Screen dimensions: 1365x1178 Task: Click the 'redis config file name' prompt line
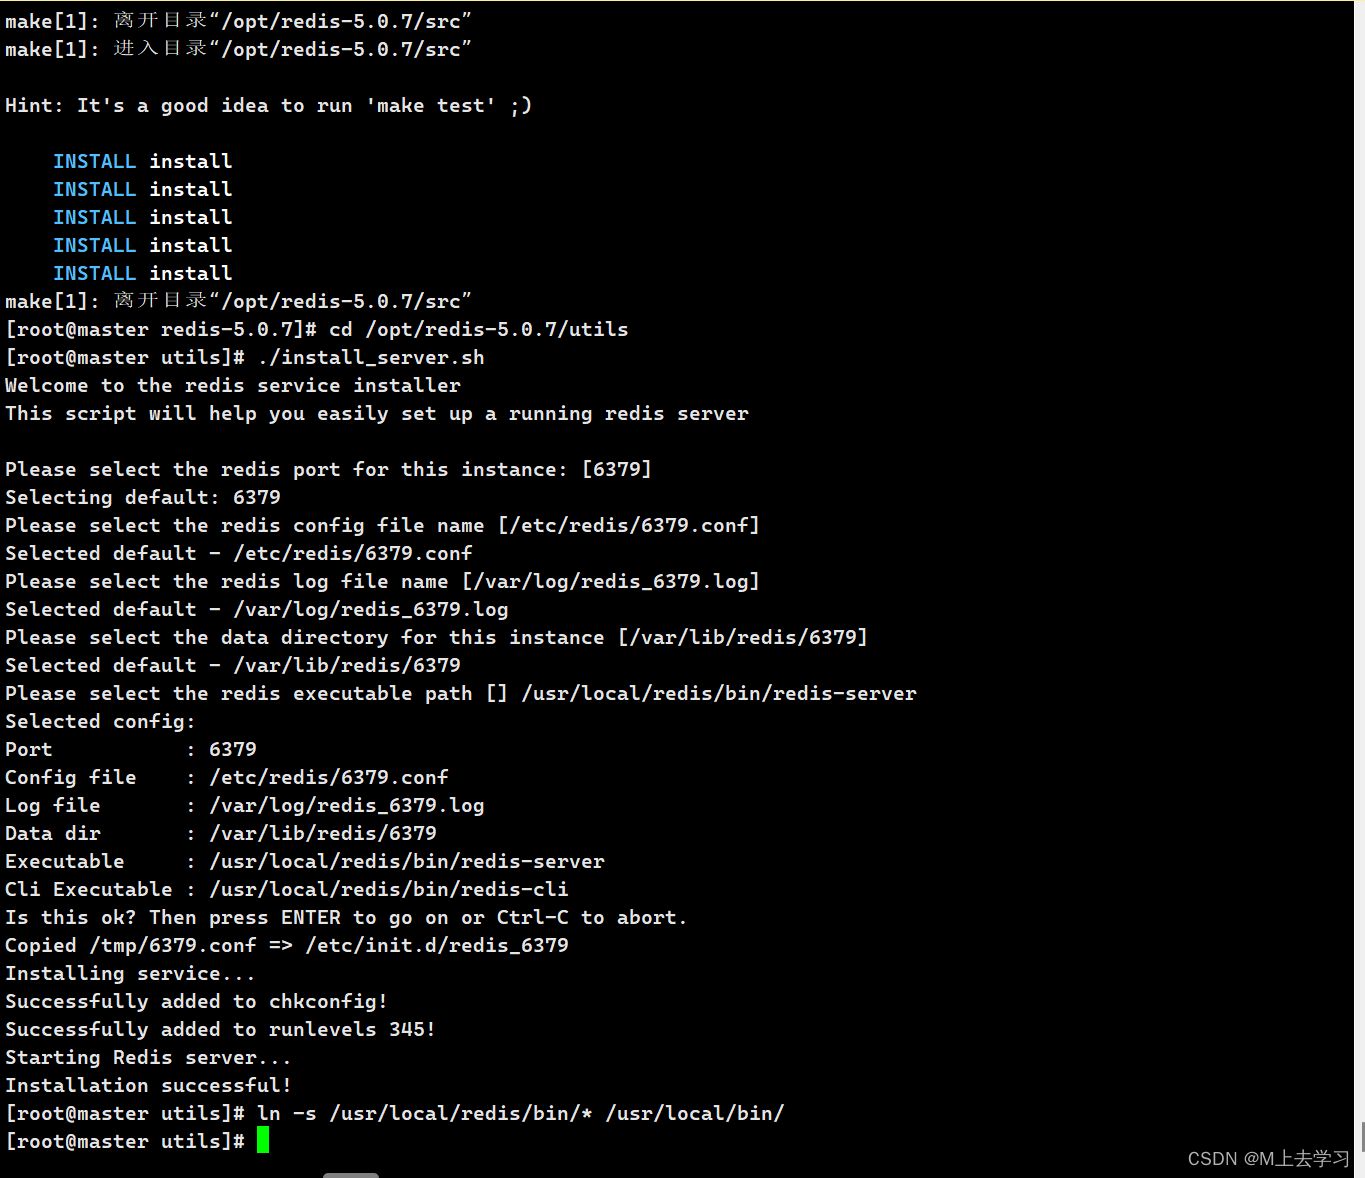(382, 525)
